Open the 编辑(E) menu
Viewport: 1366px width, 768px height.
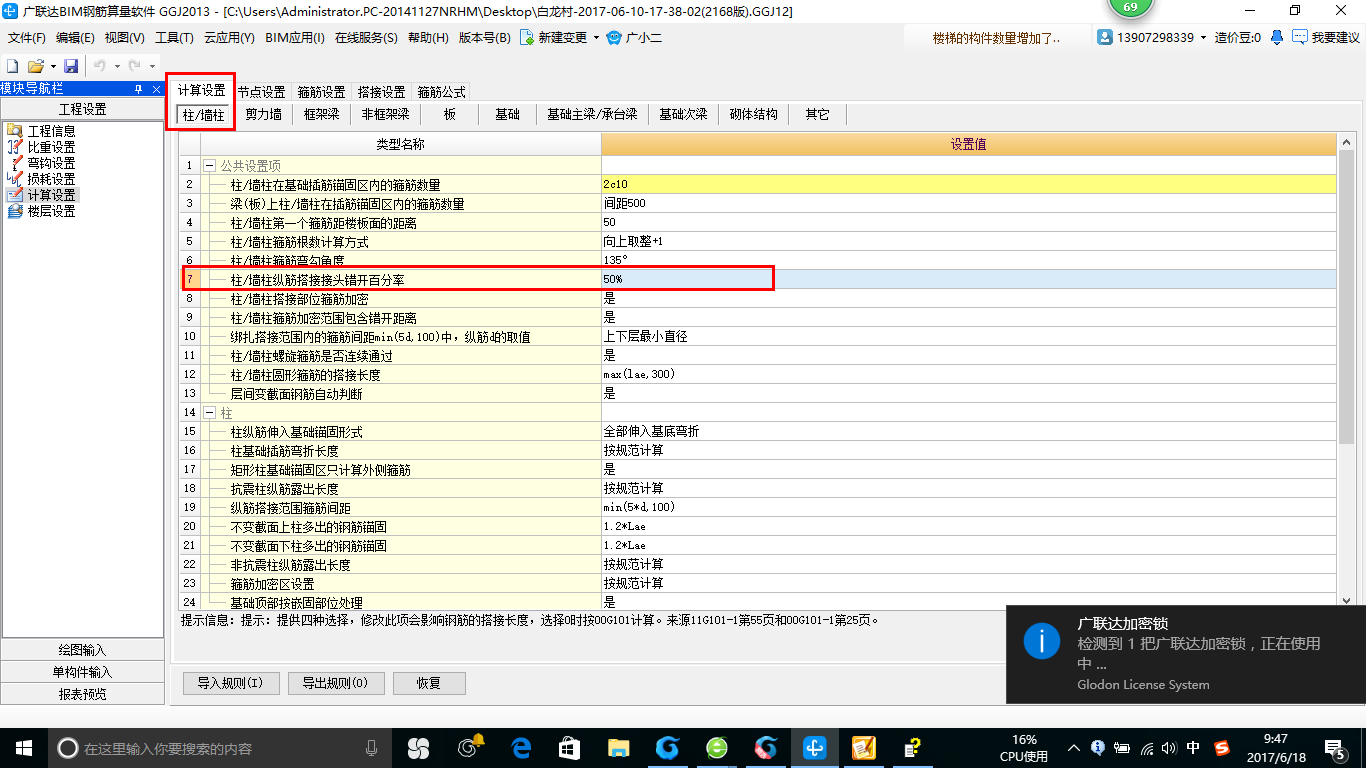pos(75,37)
